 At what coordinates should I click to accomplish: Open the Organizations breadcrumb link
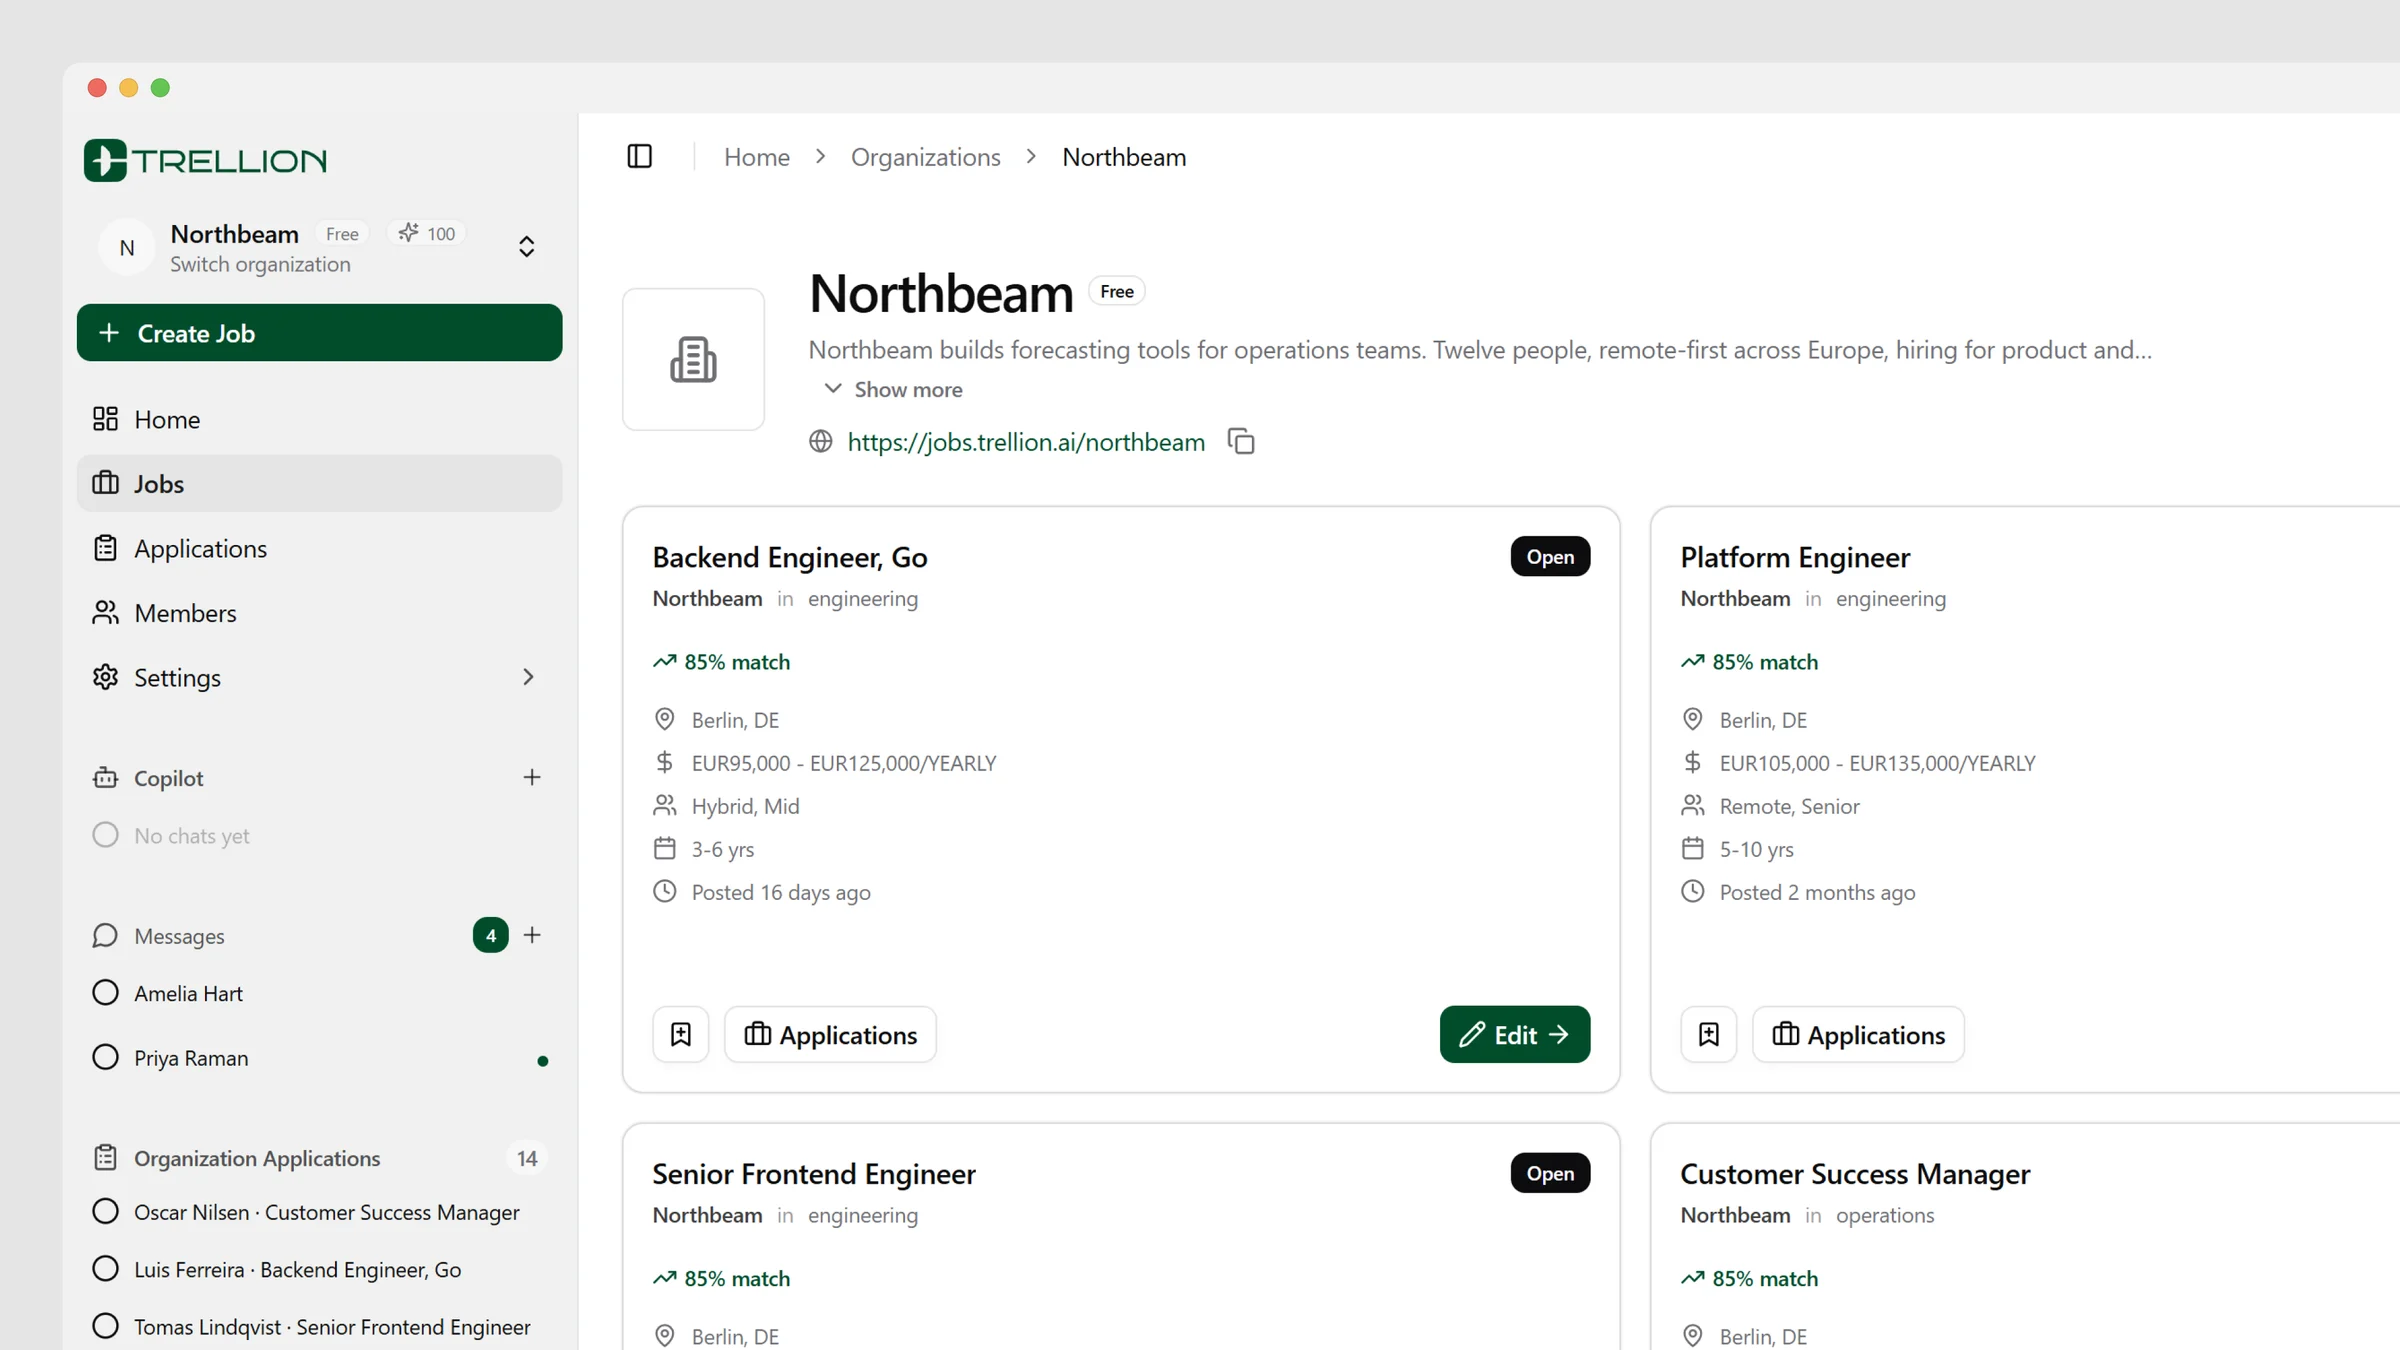925,157
